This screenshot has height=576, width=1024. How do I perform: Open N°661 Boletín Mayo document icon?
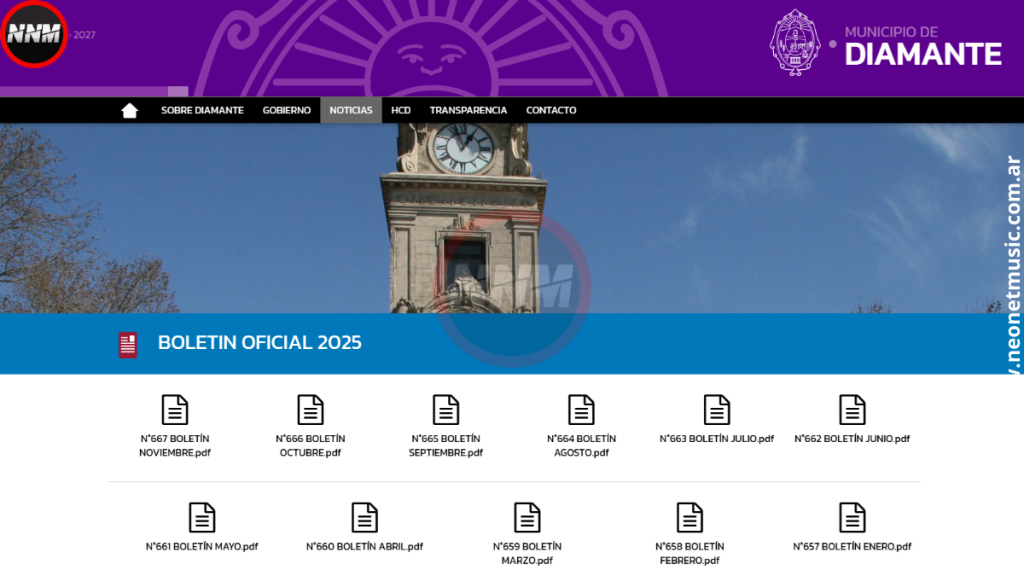202,517
